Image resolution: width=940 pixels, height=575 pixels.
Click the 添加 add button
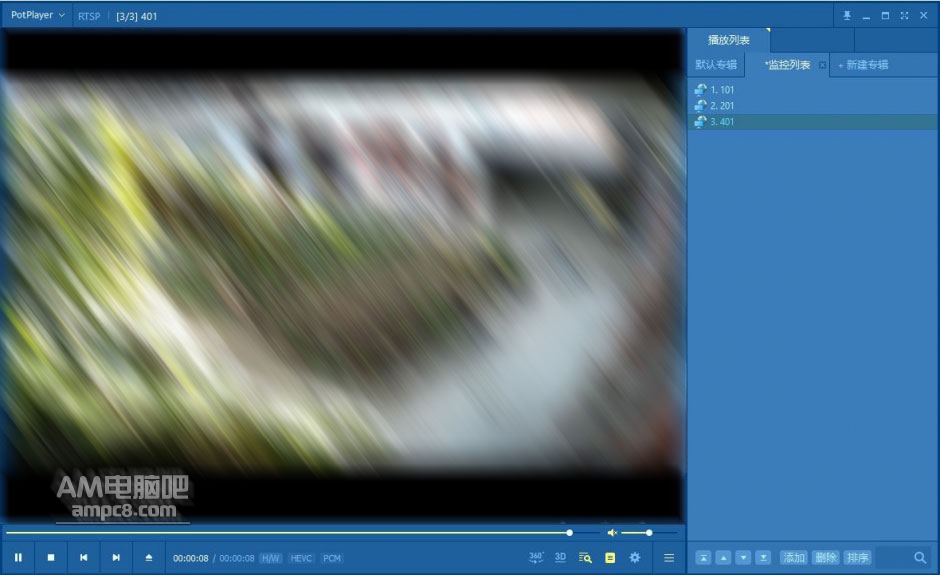(x=794, y=558)
